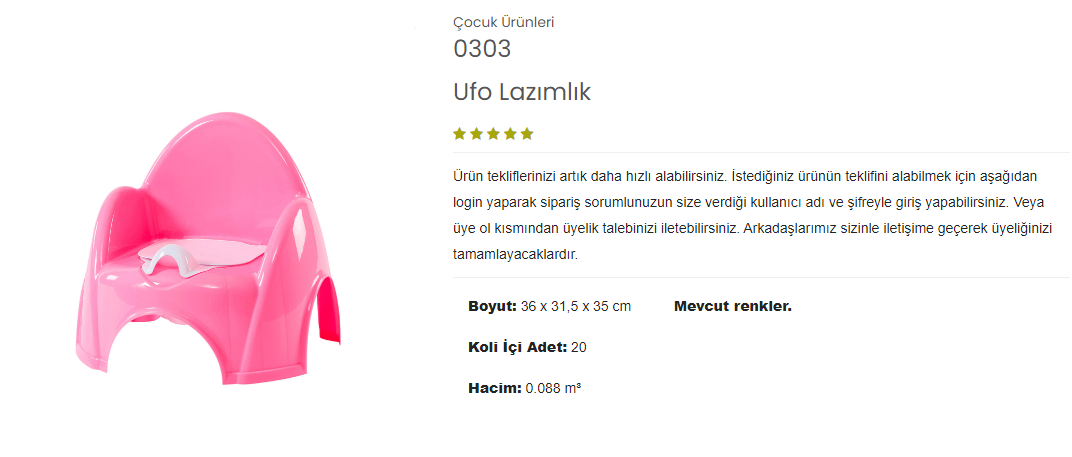Click the volume value 0.088 m³

pyautogui.click(x=553, y=388)
